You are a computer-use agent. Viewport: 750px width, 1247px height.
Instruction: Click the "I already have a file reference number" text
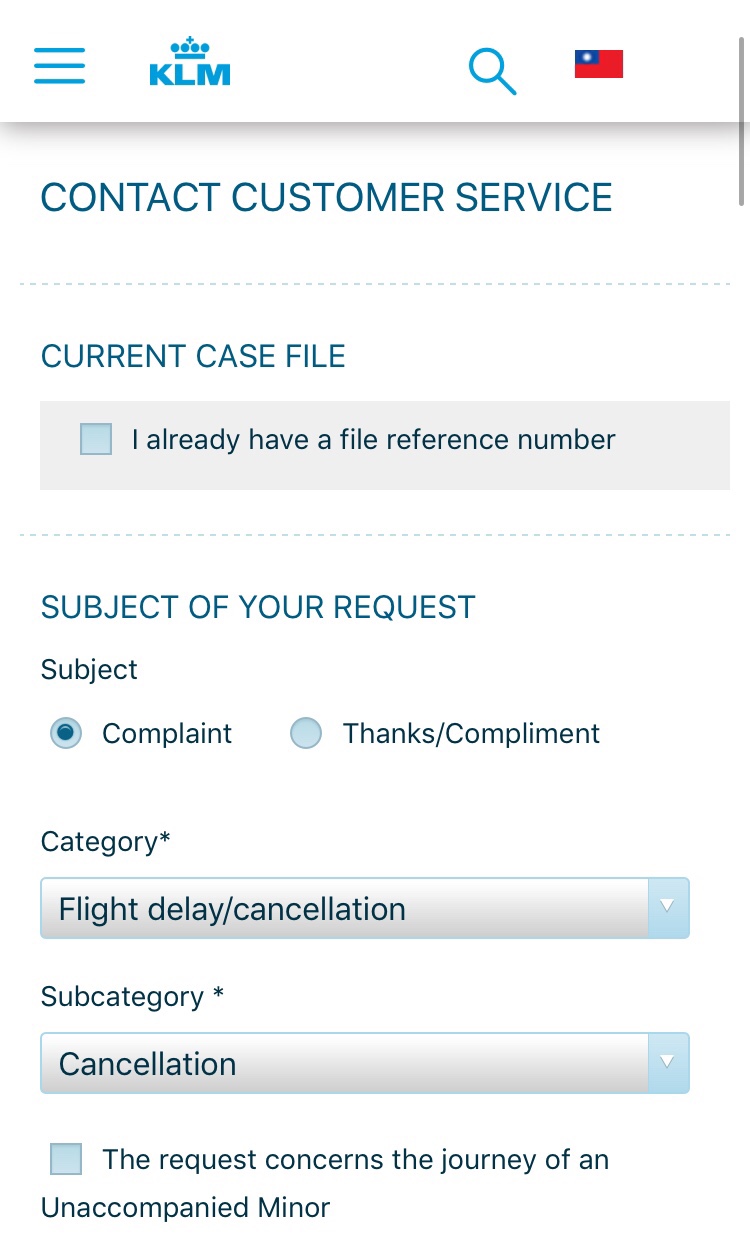click(373, 440)
